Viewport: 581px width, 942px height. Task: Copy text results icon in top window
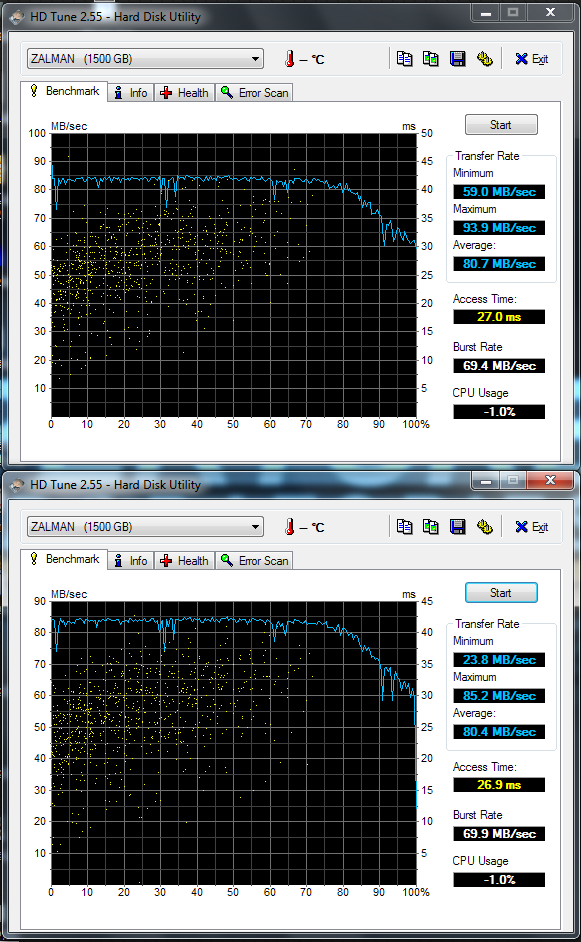pos(404,59)
